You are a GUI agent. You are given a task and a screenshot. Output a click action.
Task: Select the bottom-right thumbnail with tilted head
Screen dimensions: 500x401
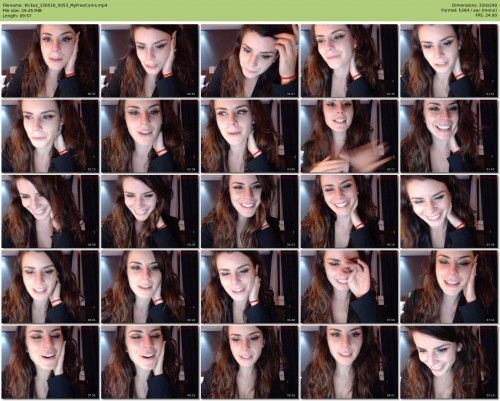click(x=449, y=362)
